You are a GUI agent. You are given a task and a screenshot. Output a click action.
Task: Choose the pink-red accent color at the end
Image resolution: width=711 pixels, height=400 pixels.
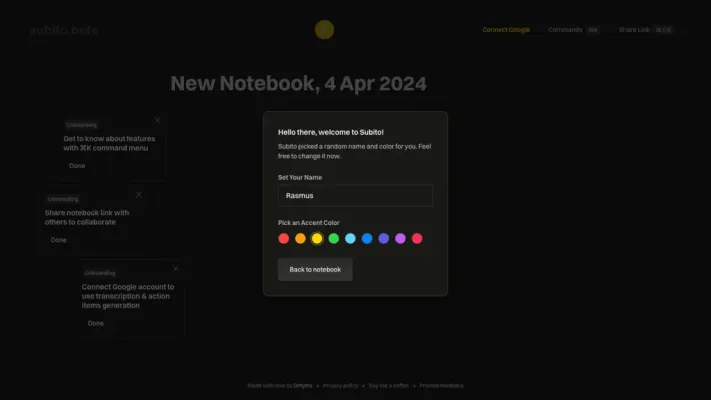pyautogui.click(x=417, y=238)
